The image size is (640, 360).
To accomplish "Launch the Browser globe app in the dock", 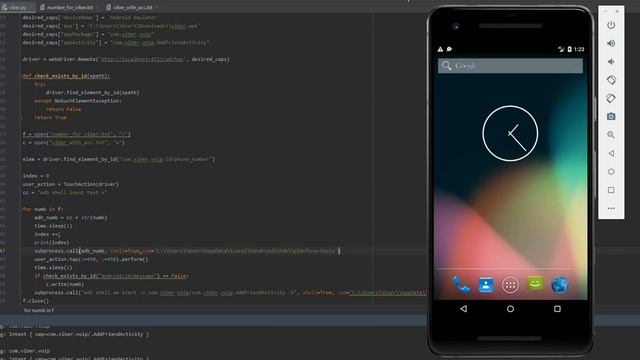I will click(x=560, y=285).
